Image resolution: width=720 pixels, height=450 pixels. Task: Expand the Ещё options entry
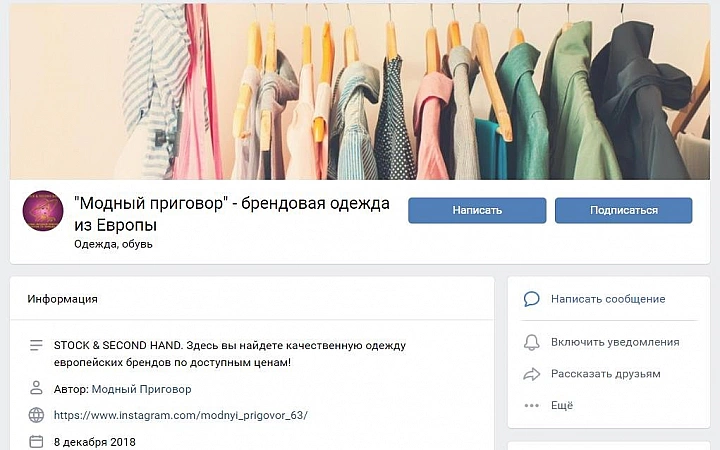pos(562,405)
